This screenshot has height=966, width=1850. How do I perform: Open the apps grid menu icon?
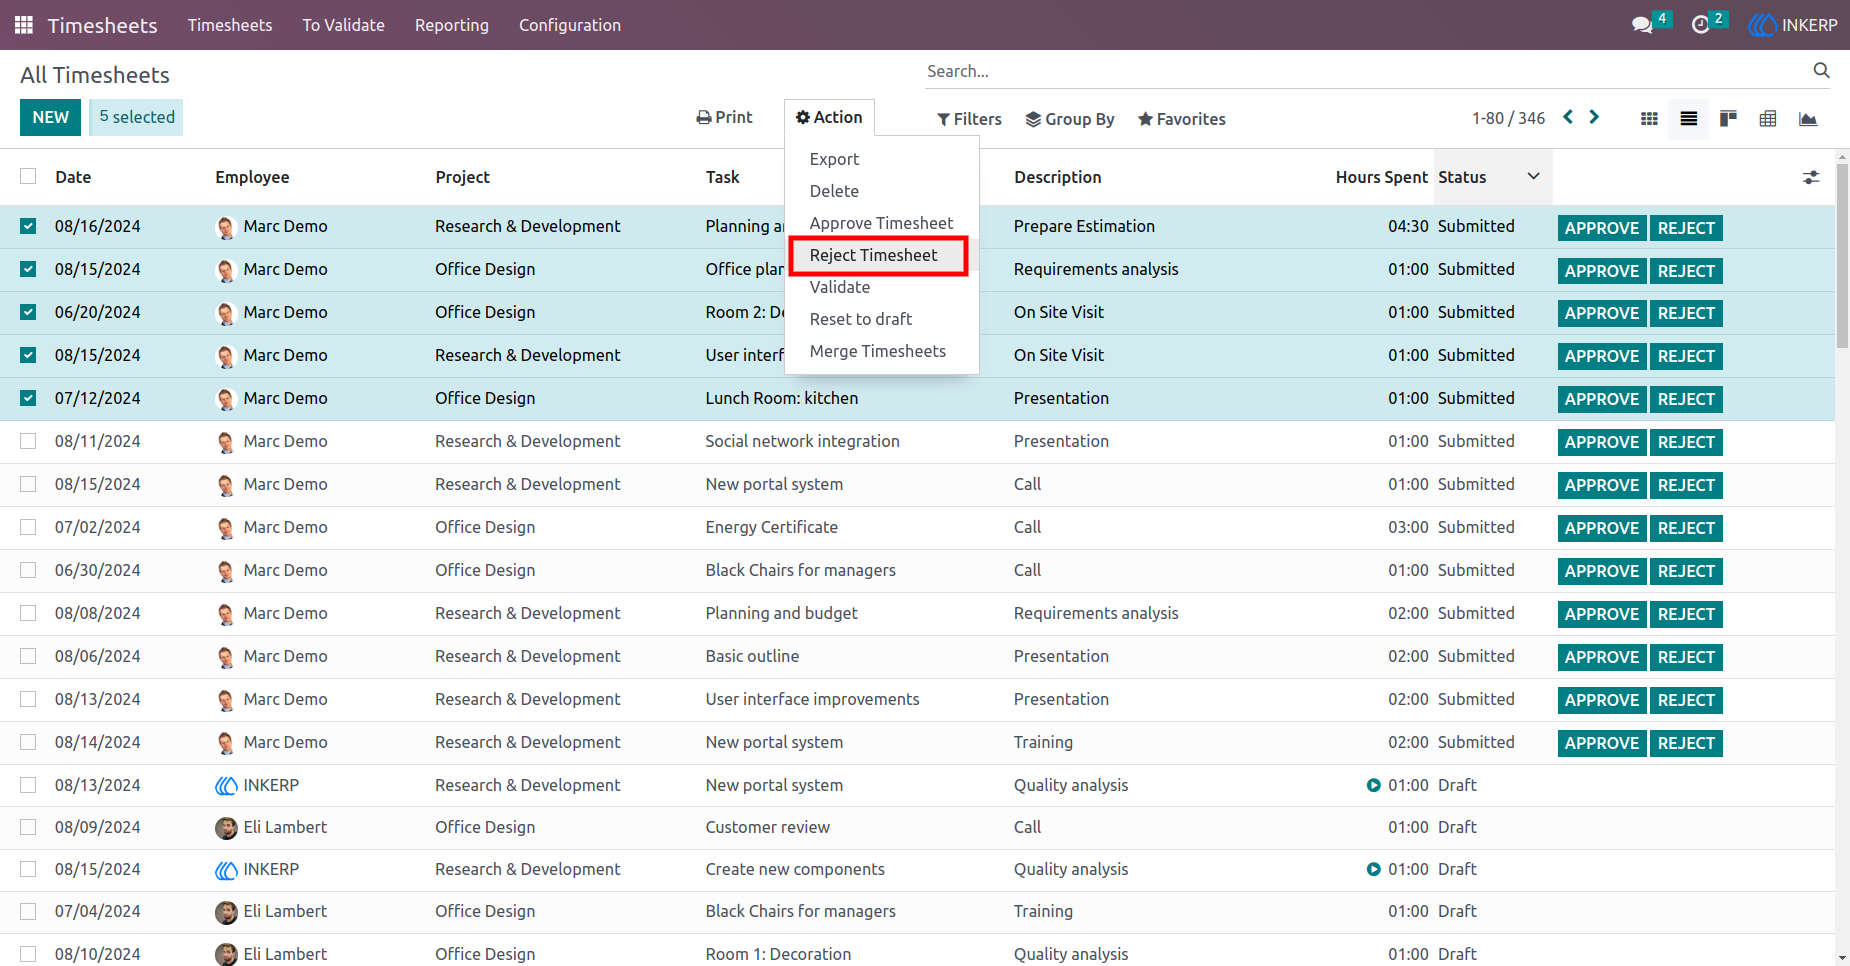coord(24,25)
